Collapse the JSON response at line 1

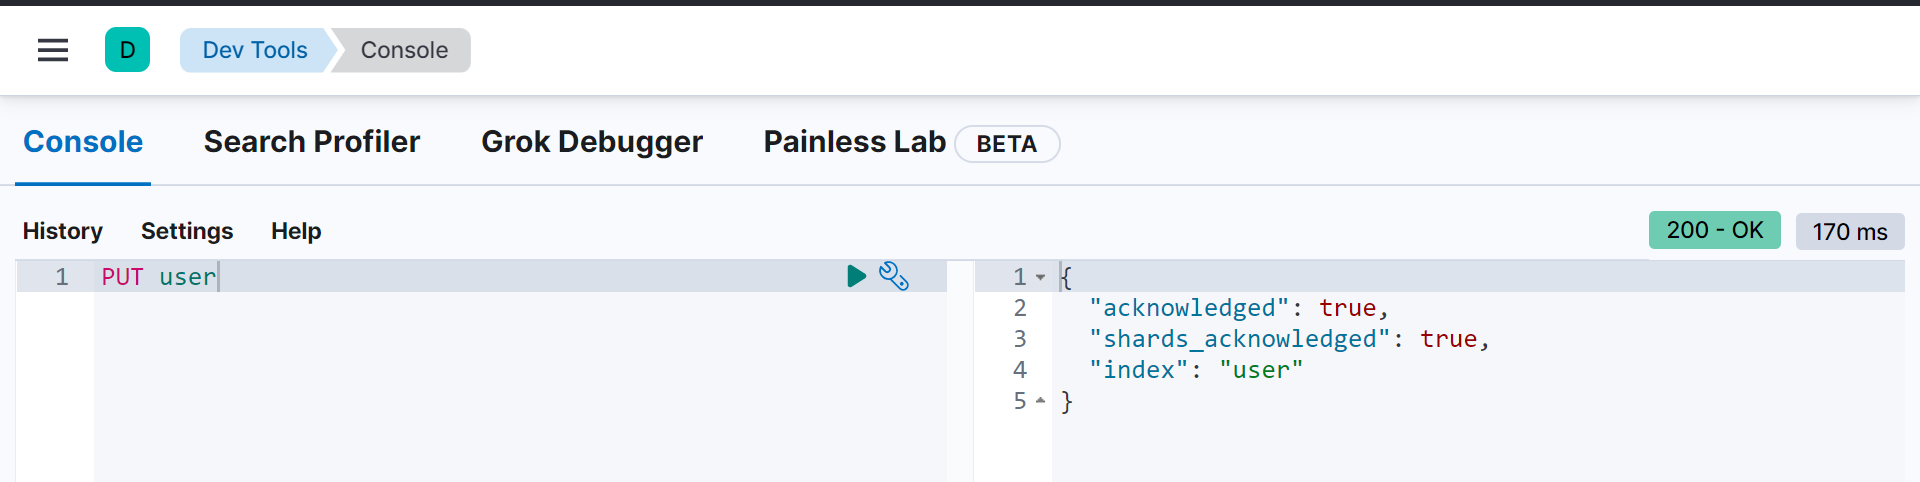1041,277
